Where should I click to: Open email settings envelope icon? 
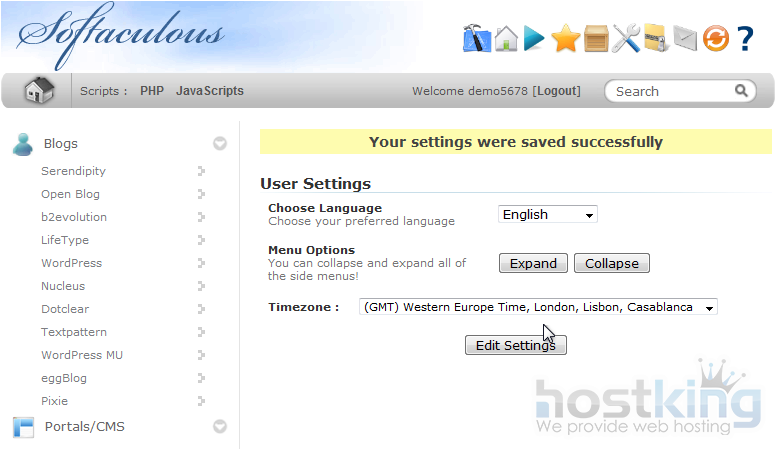[684, 39]
